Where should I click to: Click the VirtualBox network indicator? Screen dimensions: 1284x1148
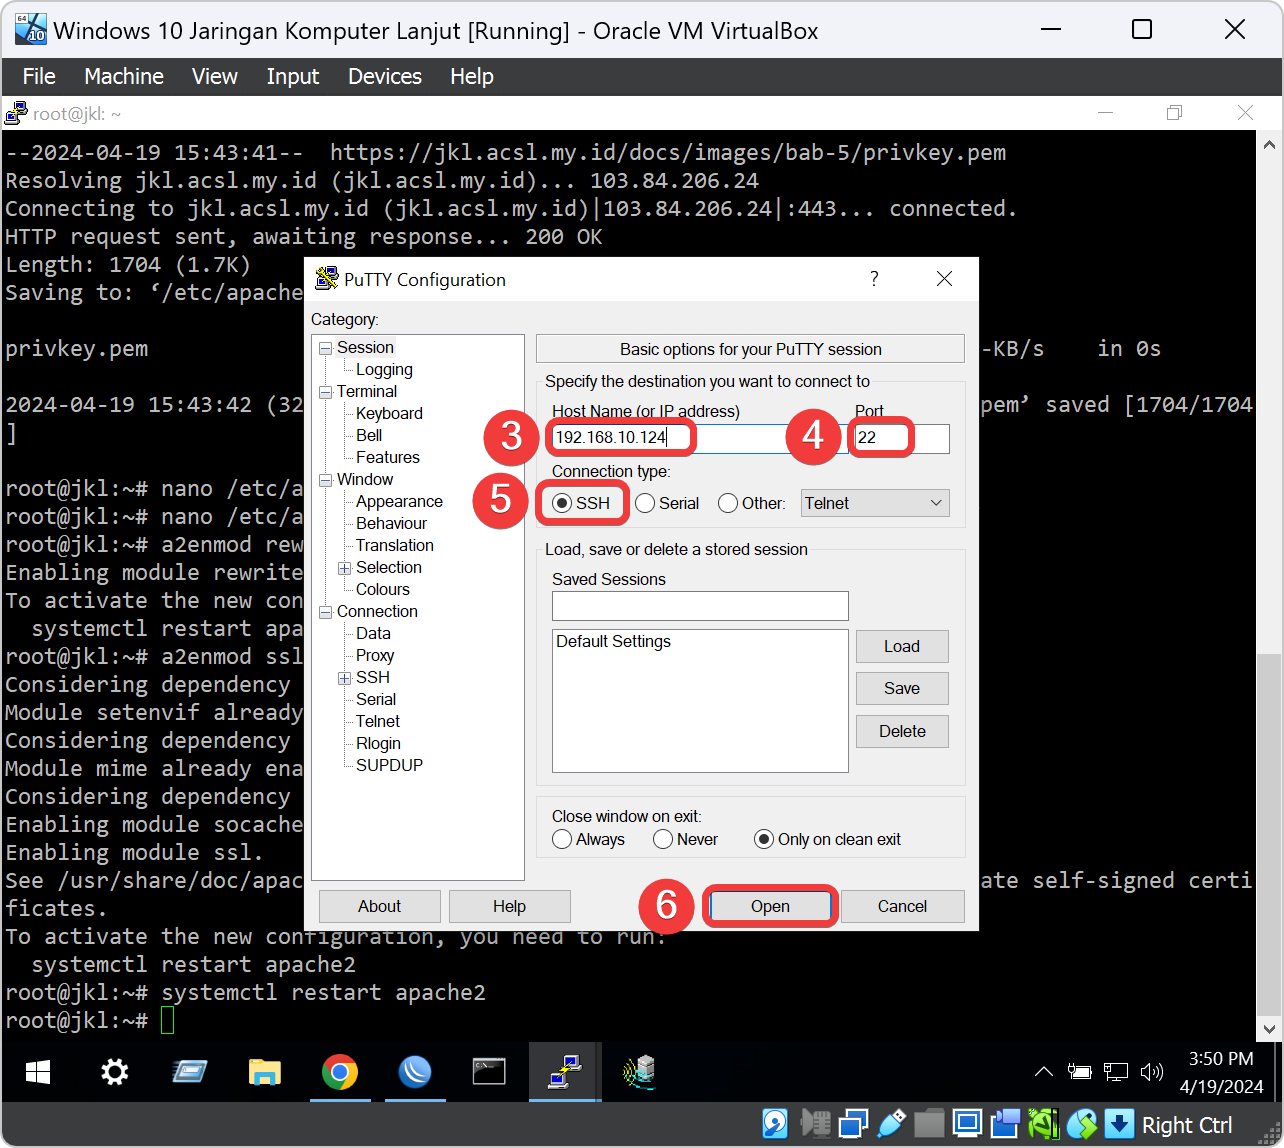pyautogui.click(x=854, y=1125)
